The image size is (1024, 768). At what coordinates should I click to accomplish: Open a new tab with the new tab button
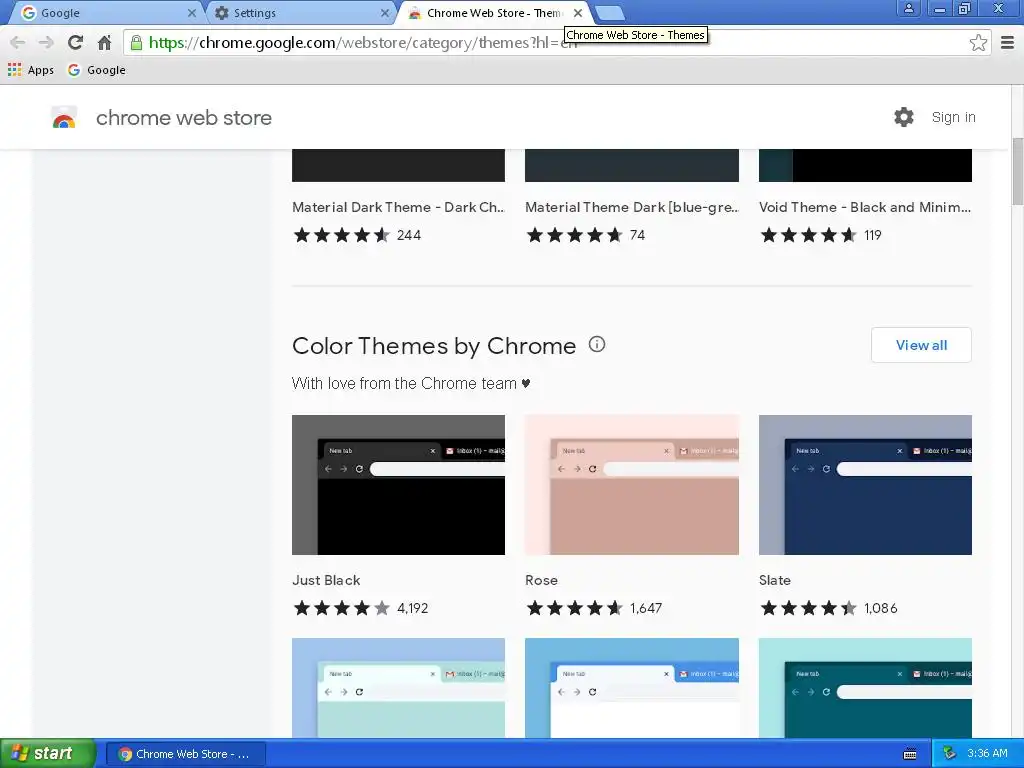[610, 13]
